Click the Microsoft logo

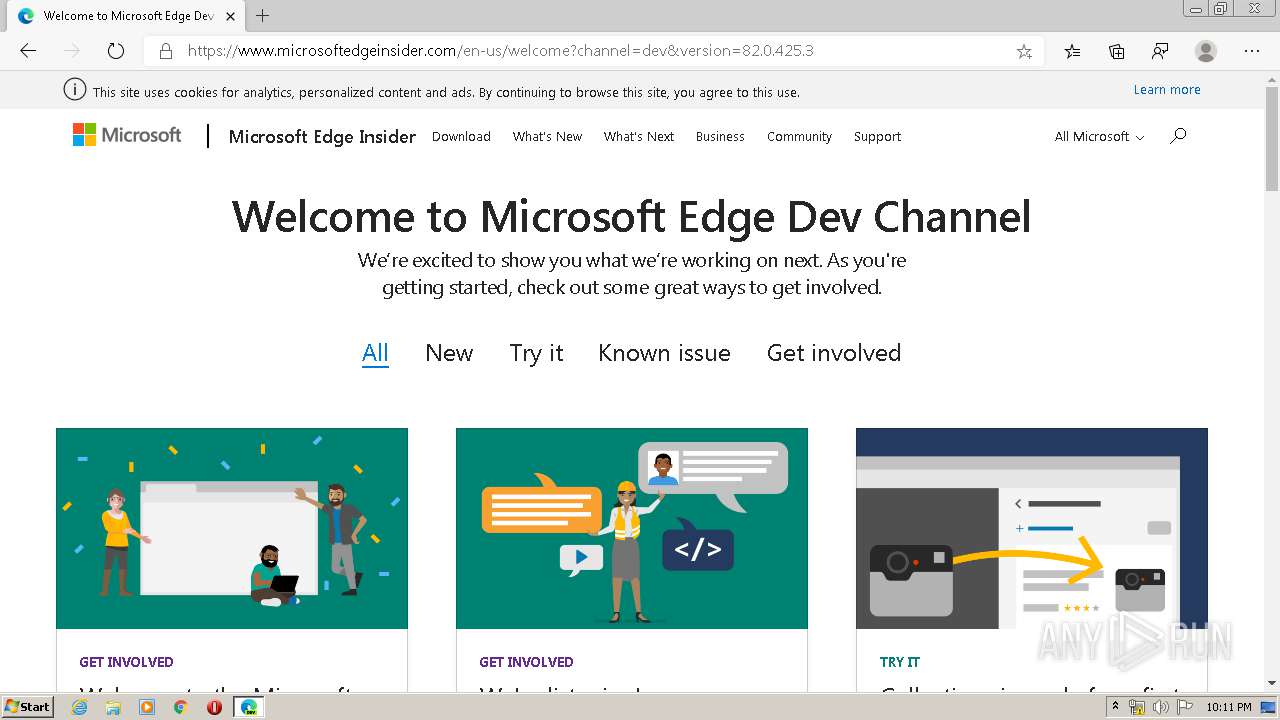(127, 135)
